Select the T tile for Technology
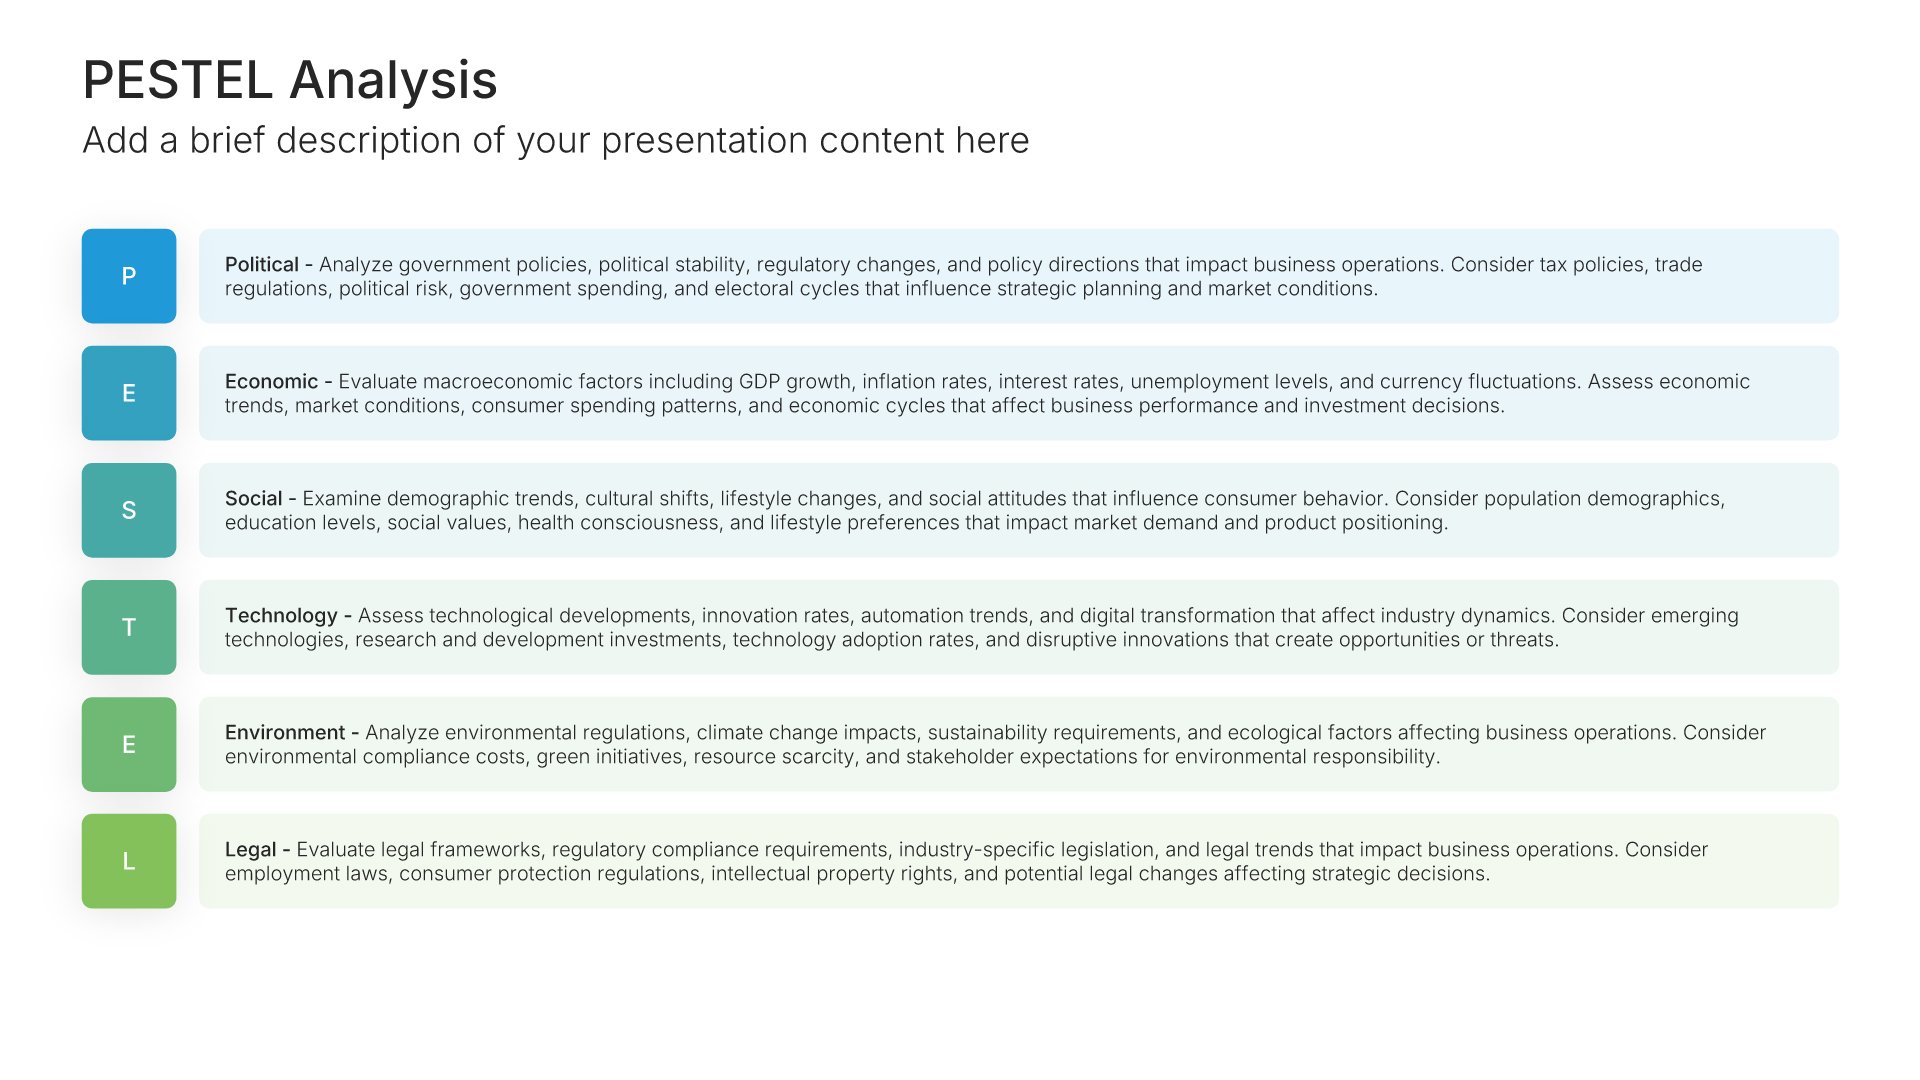The height and width of the screenshot is (1080, 1920). click(129, 627)
